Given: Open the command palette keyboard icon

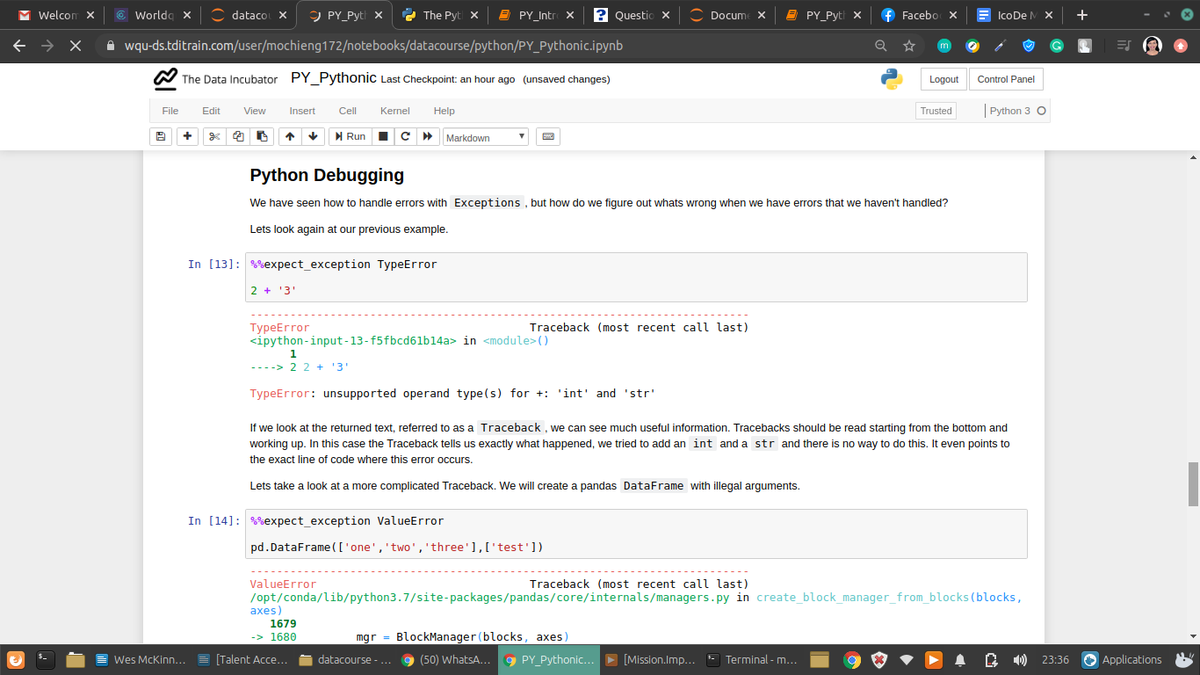Looking at the screenshot, I should pyautogui.click(x=549, y=137).
